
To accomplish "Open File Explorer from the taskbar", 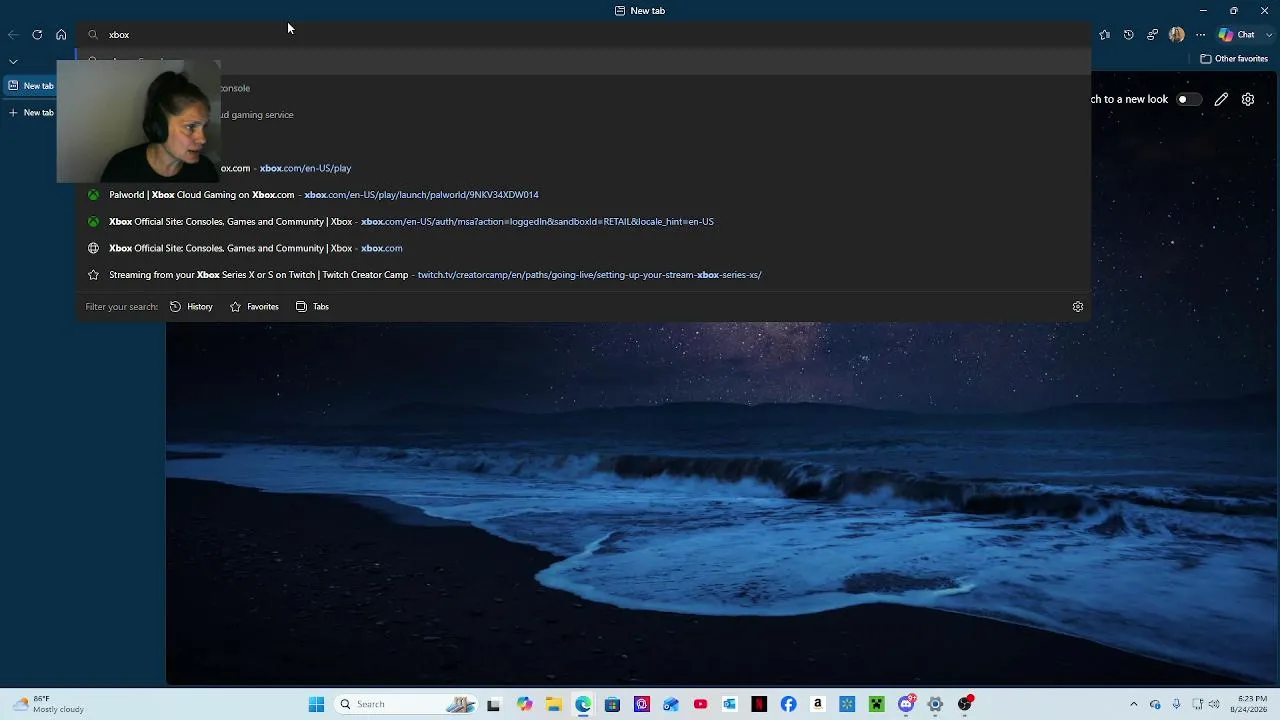I will (553, 704).
